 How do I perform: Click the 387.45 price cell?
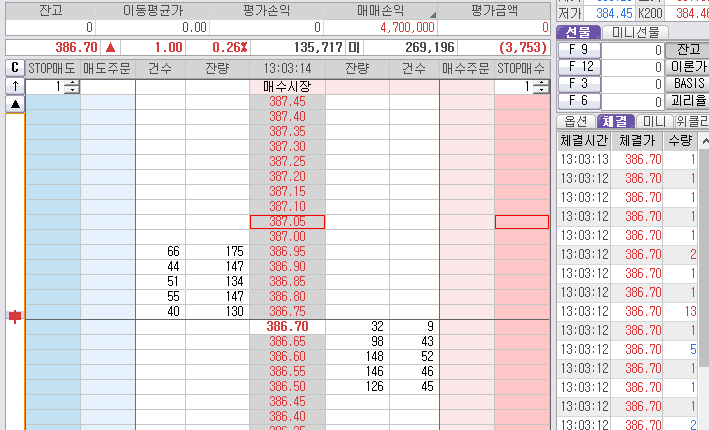coord(287,101)
